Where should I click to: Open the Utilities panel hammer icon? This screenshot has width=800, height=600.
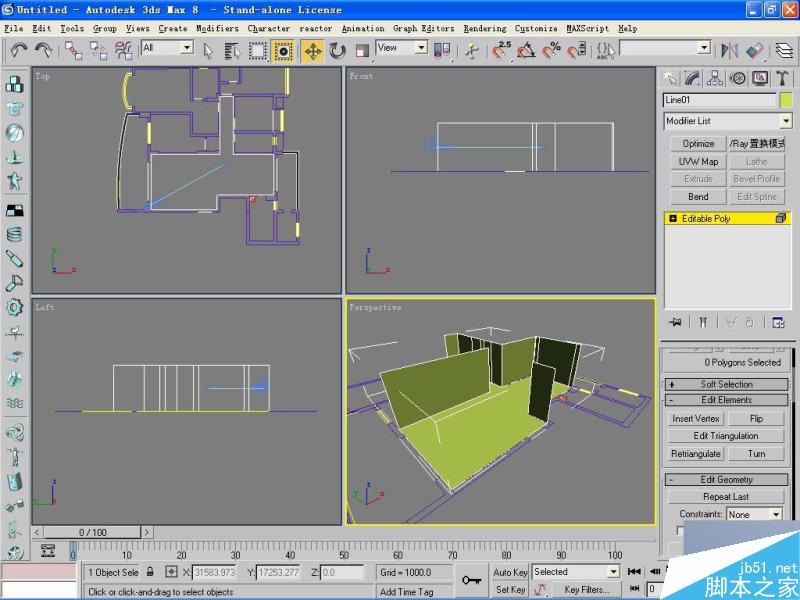click(x=783, y=78)
